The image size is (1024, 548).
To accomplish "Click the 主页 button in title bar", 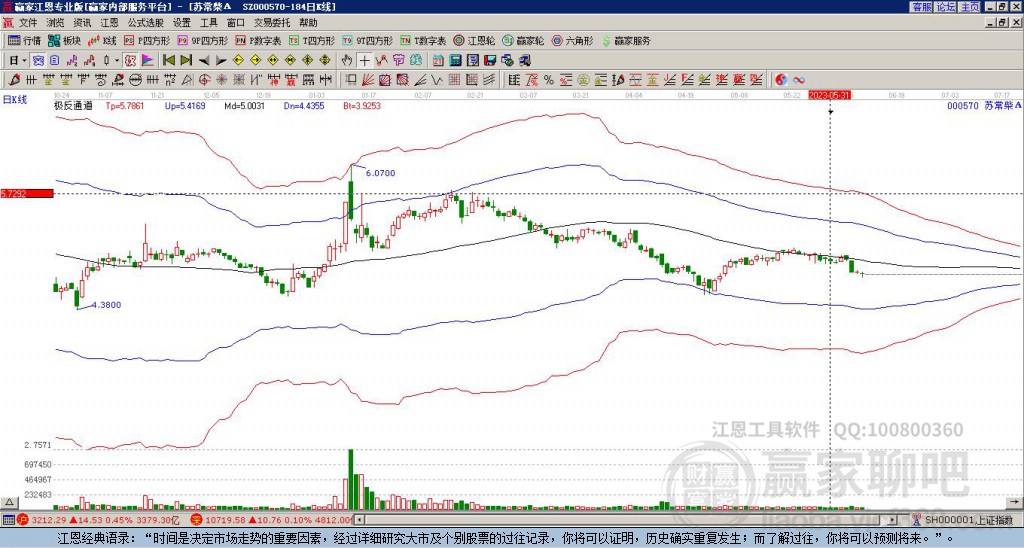I will [970, 7].
